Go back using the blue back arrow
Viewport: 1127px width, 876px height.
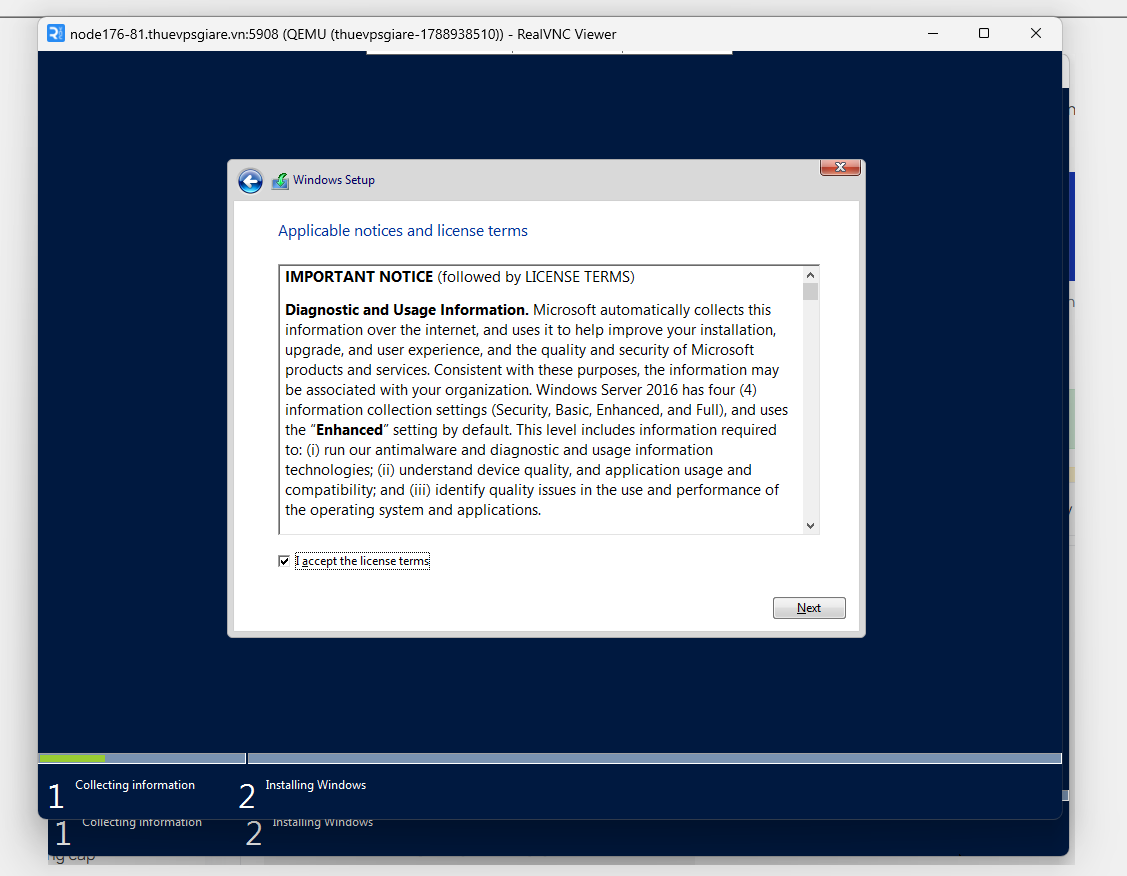(250, 181)
